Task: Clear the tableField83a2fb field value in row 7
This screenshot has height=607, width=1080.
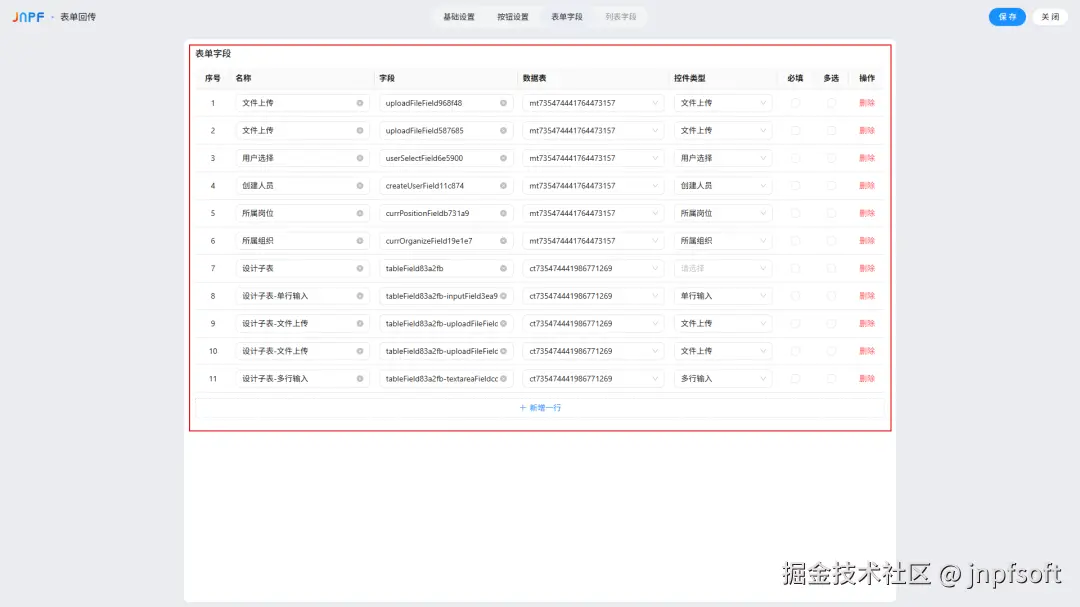Action: coord(503,269)
